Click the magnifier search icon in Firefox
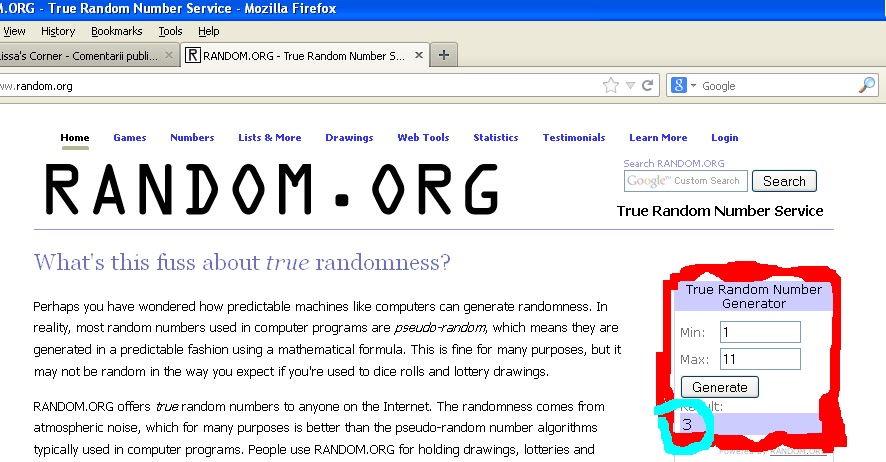This screenshot has width=886, height=462. (x=867, y=85)
